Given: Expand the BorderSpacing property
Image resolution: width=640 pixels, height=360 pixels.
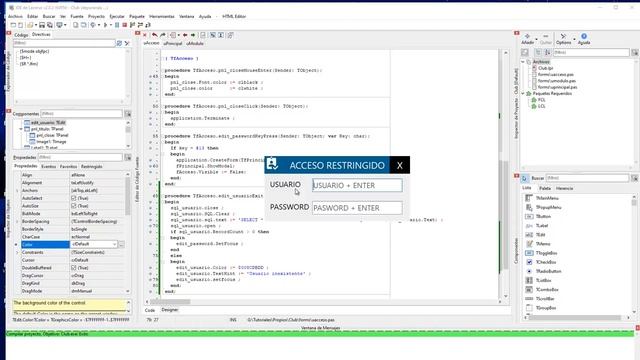Looking at the screenshot, I should coord(17,222).
